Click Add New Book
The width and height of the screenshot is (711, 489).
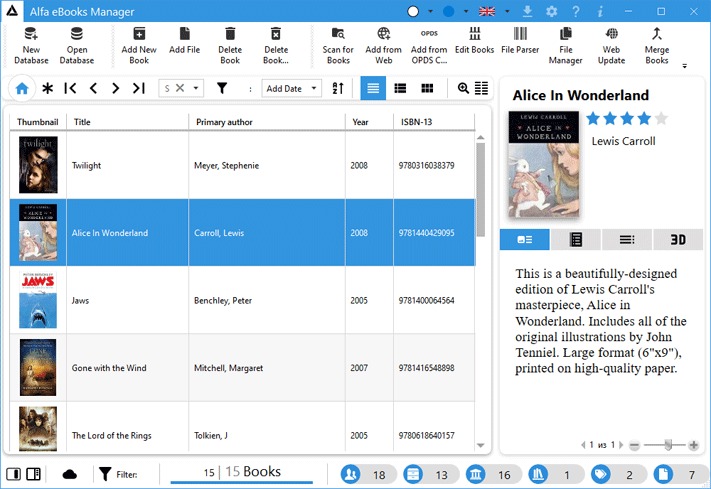point(139,46)
